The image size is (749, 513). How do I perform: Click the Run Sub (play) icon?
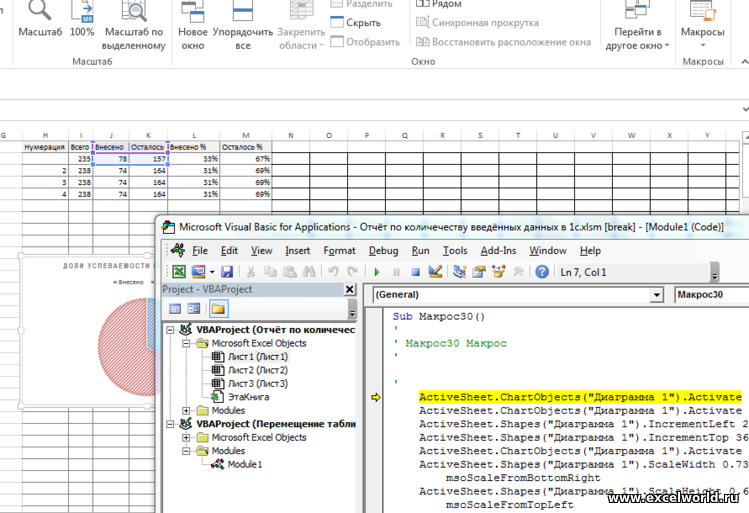377,271
